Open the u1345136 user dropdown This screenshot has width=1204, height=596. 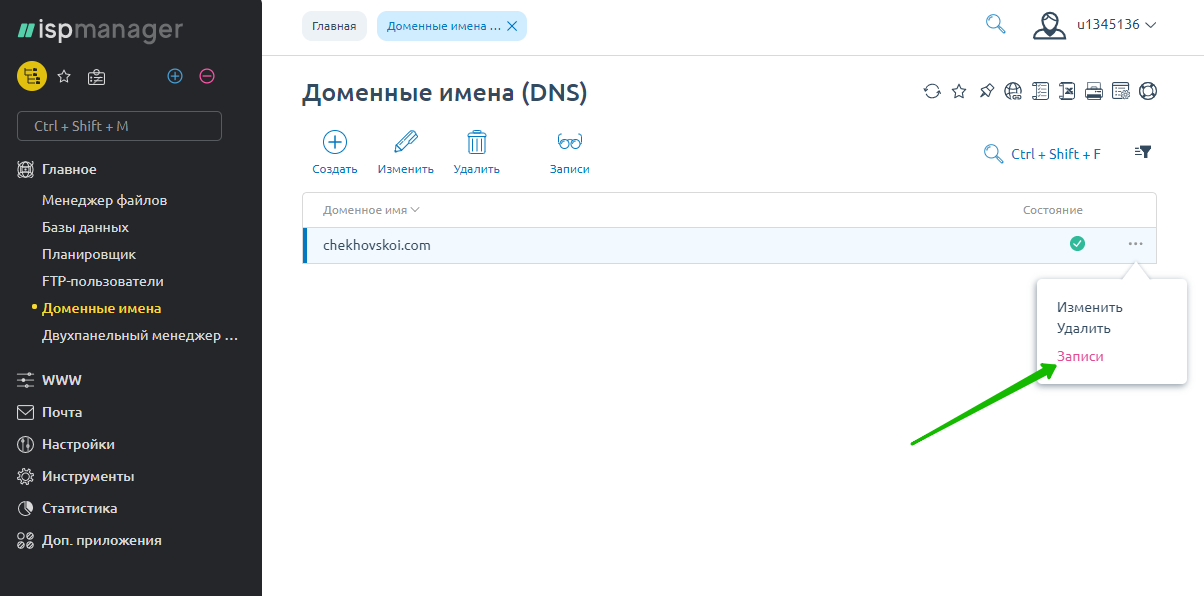tap(1116, 24)
